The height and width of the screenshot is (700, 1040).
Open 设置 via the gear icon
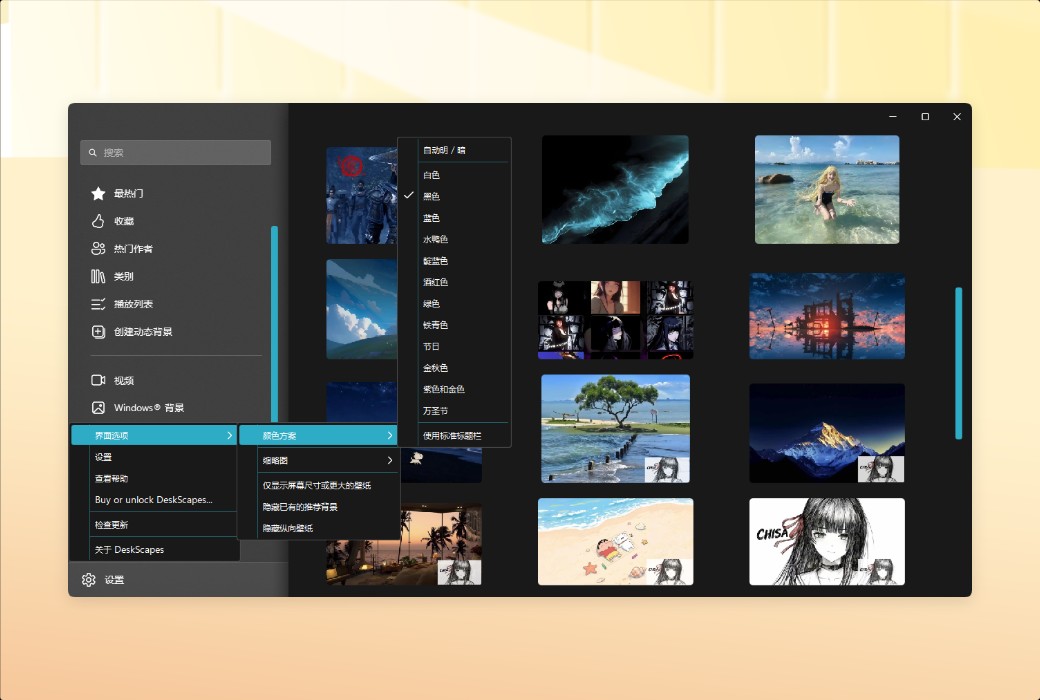[88, 579]
